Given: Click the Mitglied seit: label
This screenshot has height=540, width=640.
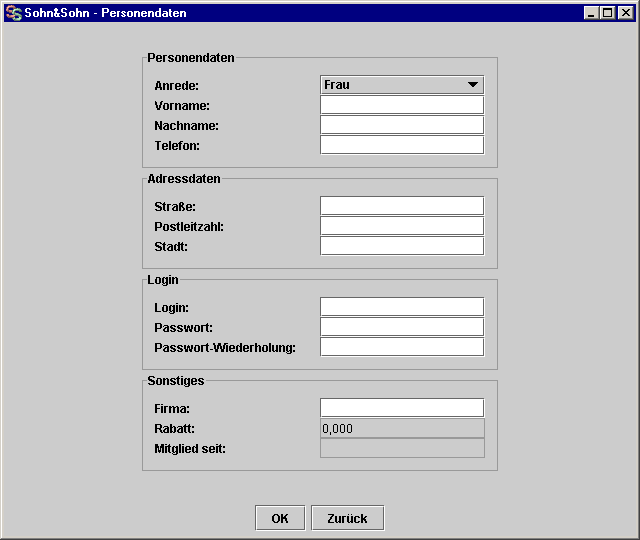Looking at the screenshot, I should (190, 449).
